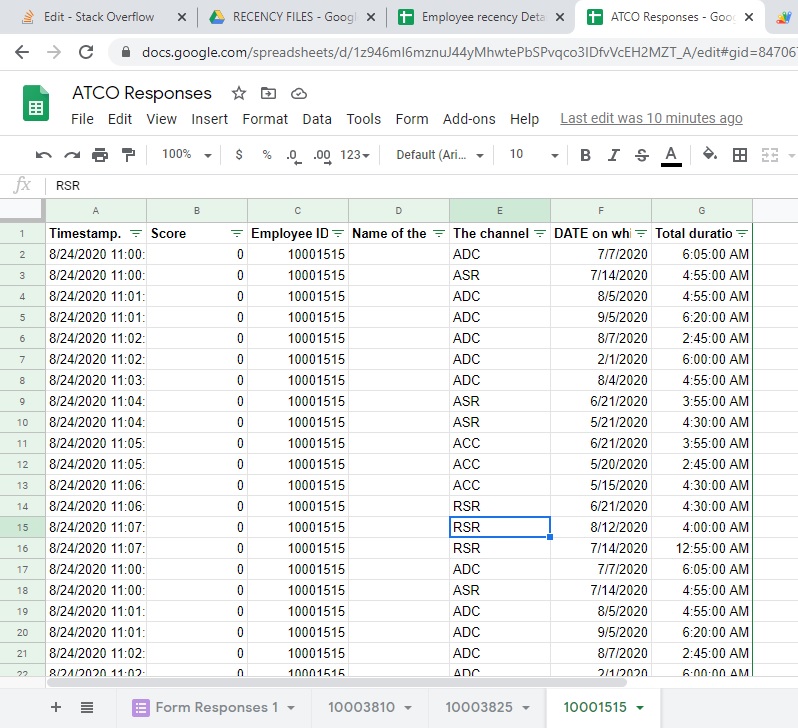The height and width of the screenshot is (728, 798).
Task: Toggle Bold formatting
Action: pyautogui.click(x=586, y=155)
